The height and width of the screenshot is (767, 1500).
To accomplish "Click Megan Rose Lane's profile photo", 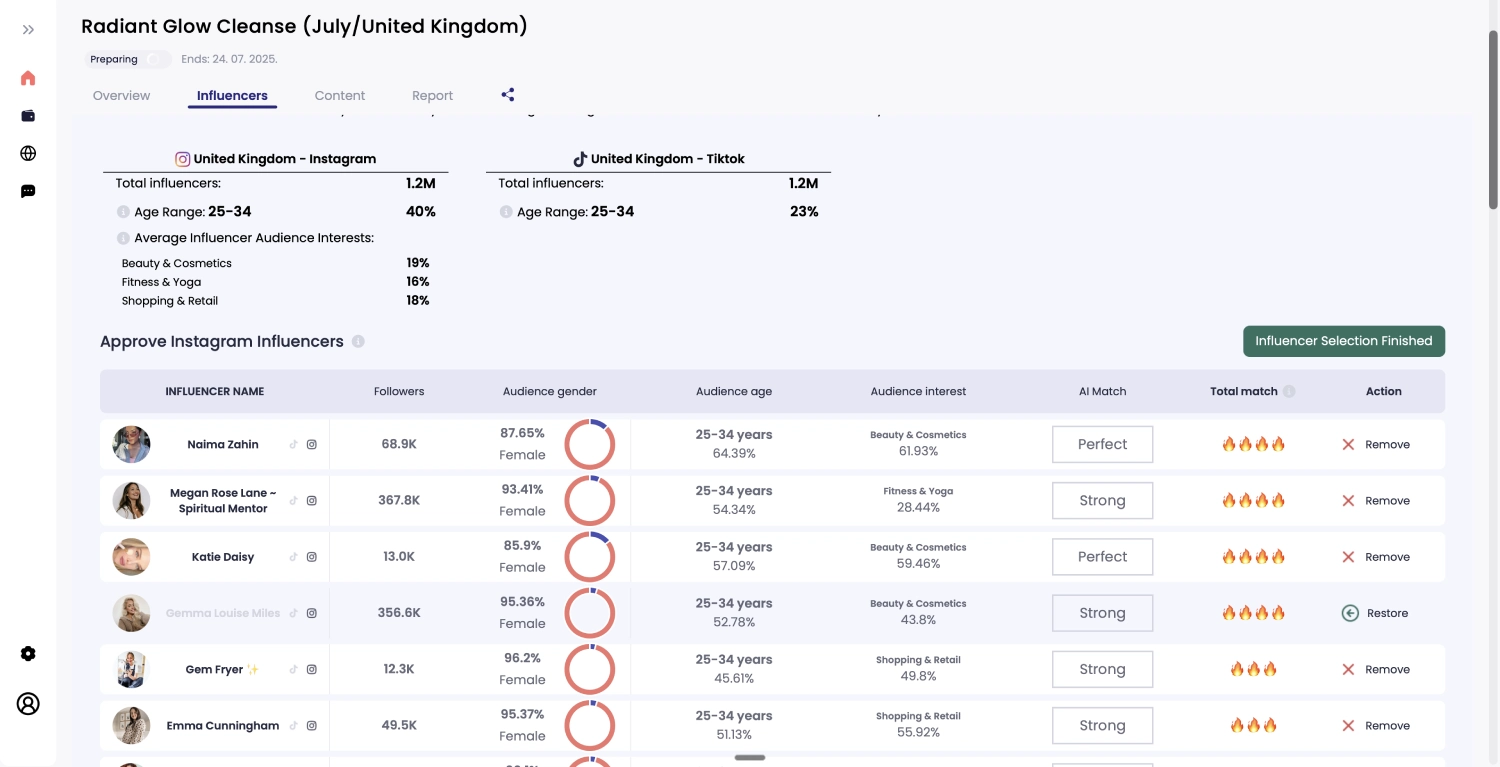I will coord(131,500).
